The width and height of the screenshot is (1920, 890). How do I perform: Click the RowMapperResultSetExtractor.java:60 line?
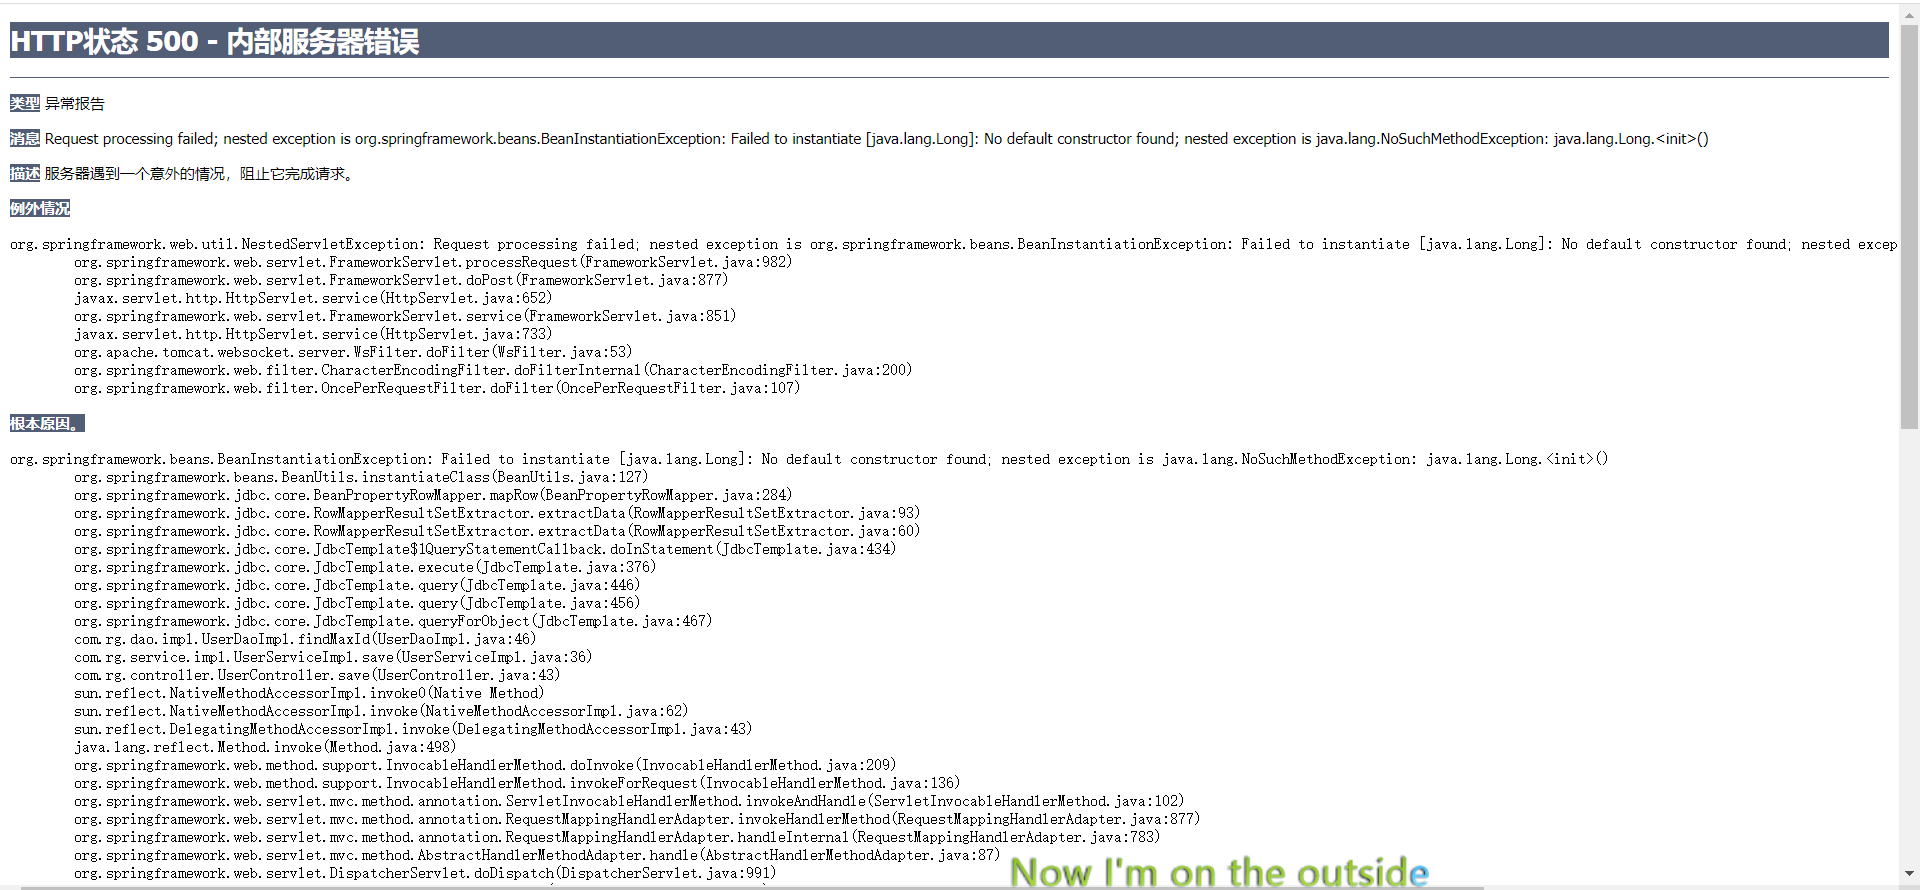coord(497,531)
